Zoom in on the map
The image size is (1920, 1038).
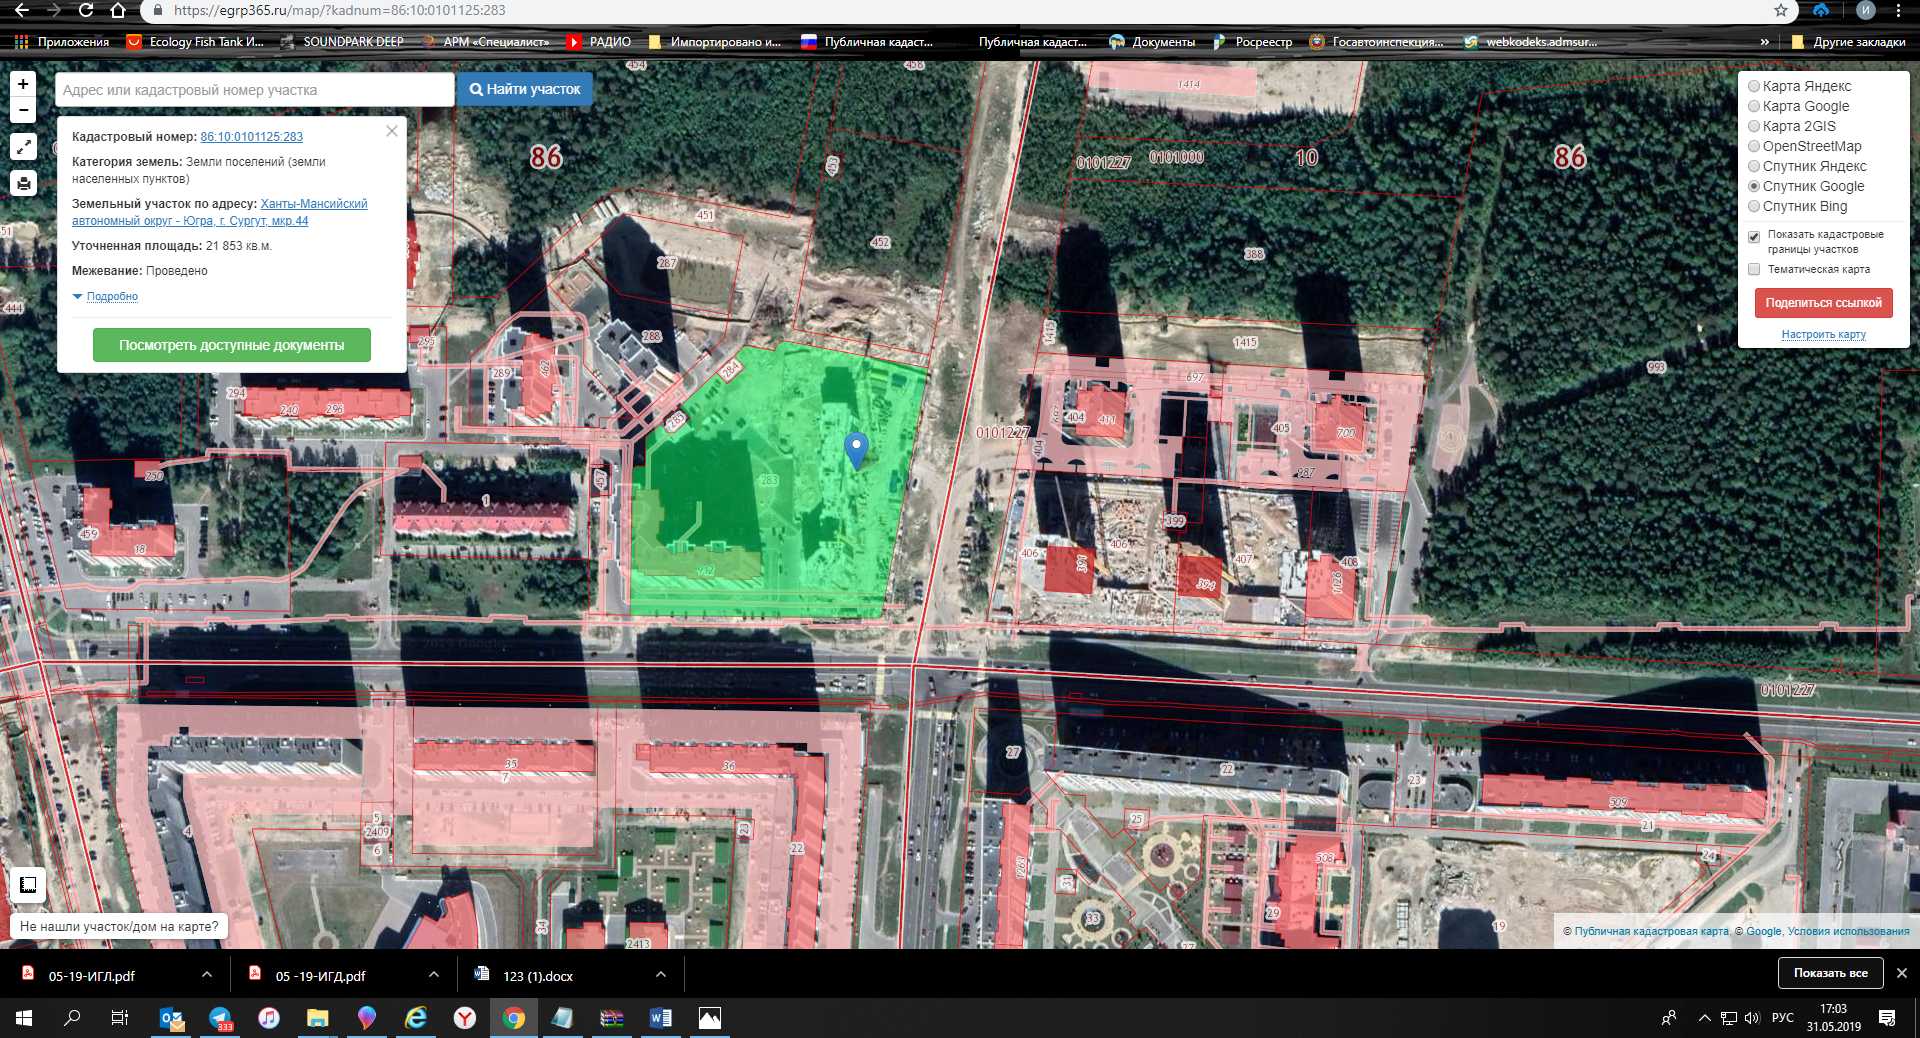pos(23,84)
